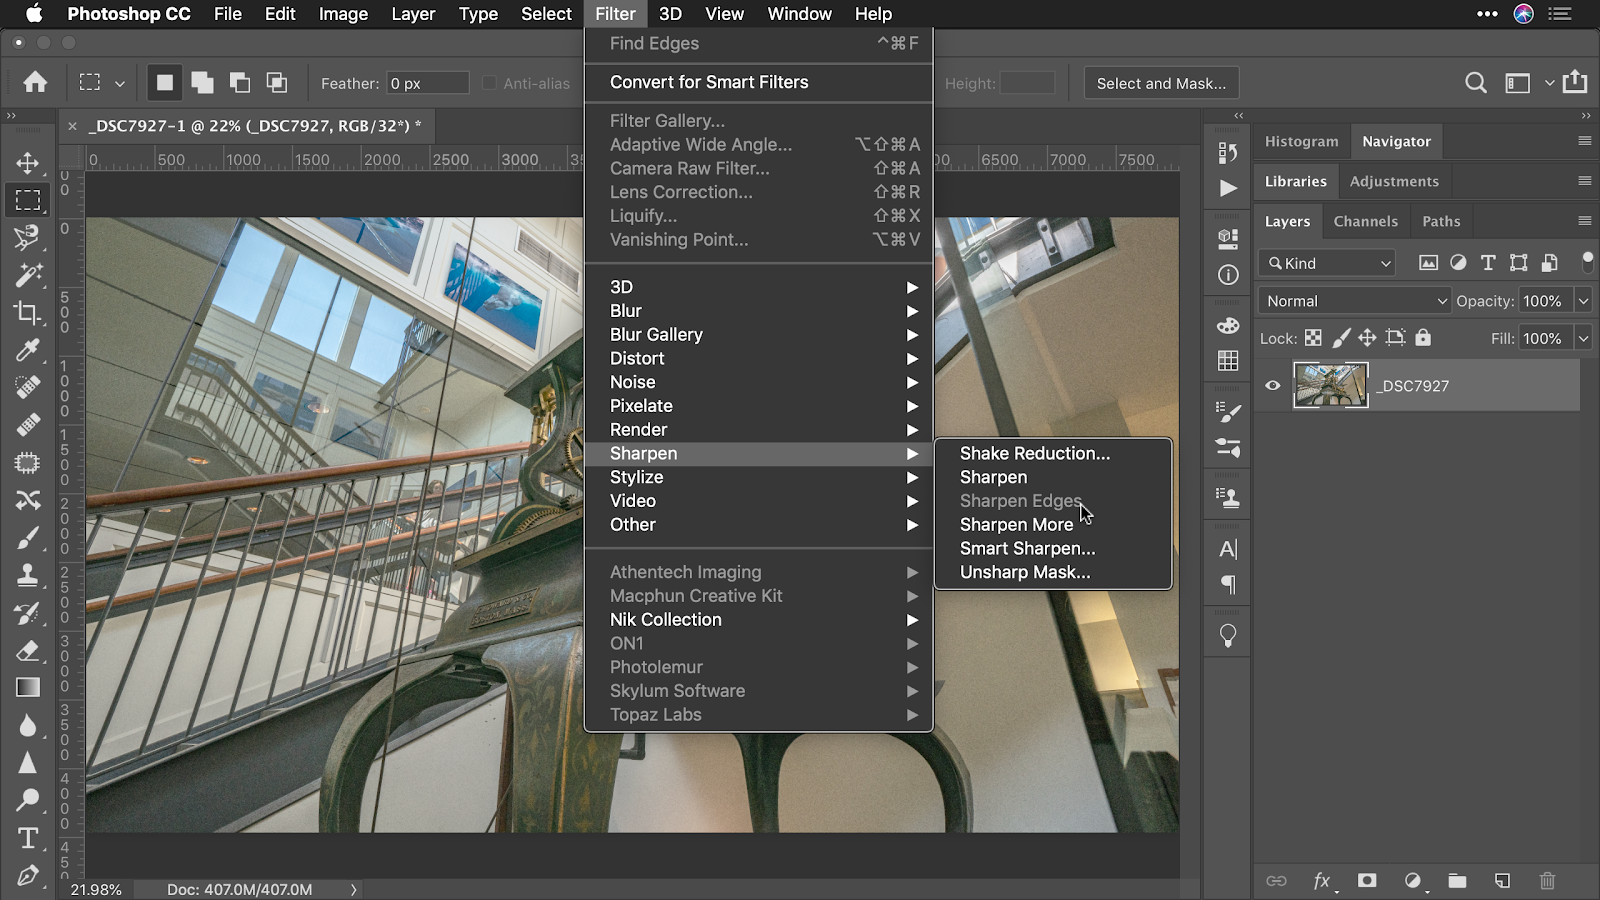Image resolution: width=1600 pixels, height=900 pixels.
Task: Click the _DSC7927 layer thumbnail
Action: (1330, 385)
